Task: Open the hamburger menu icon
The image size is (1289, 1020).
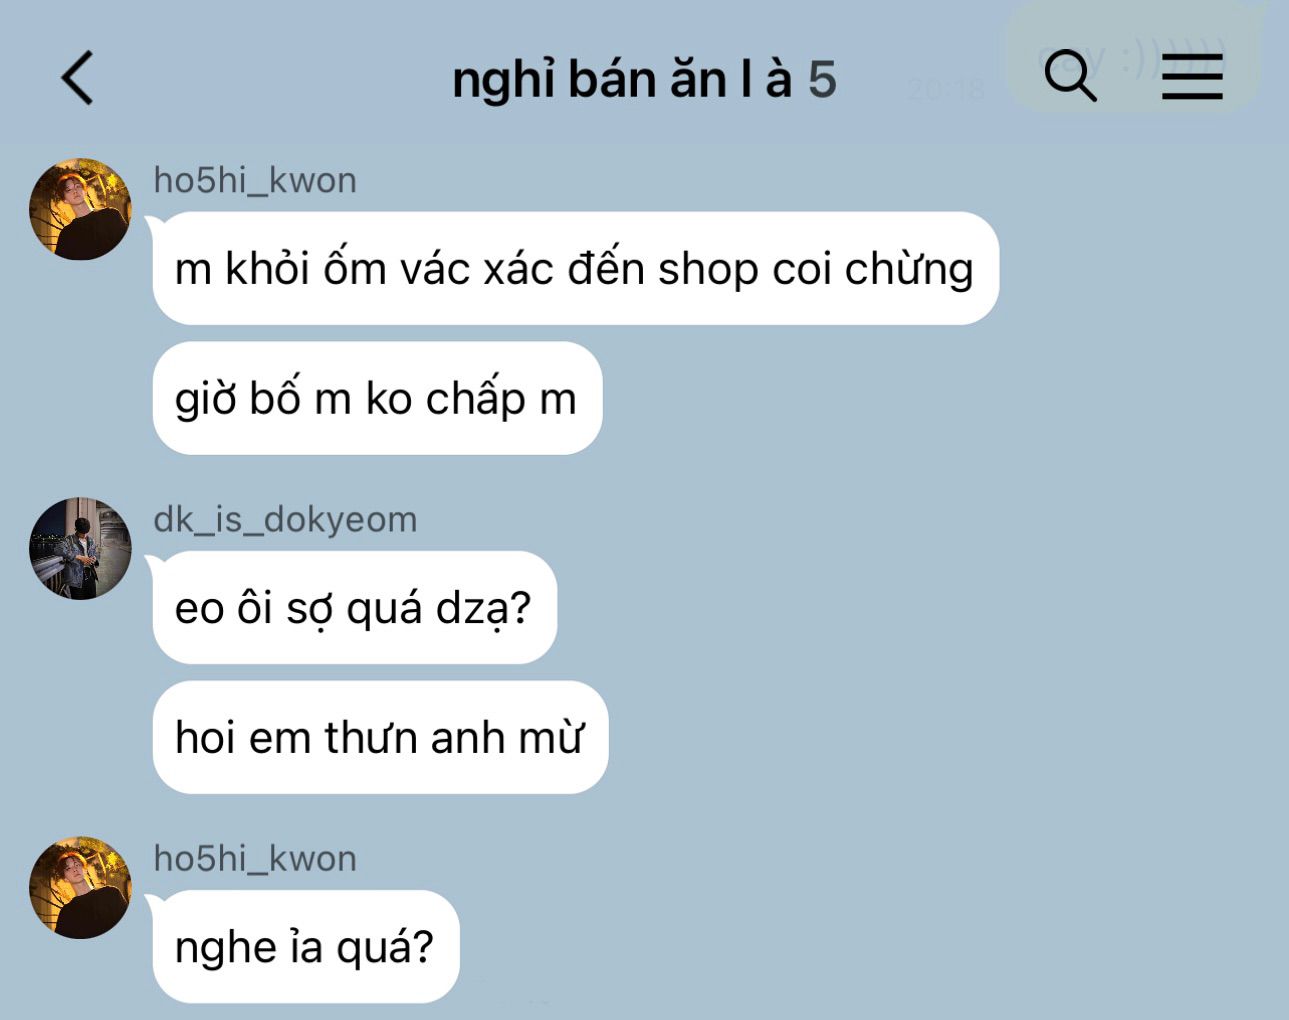Action: 1192,77
